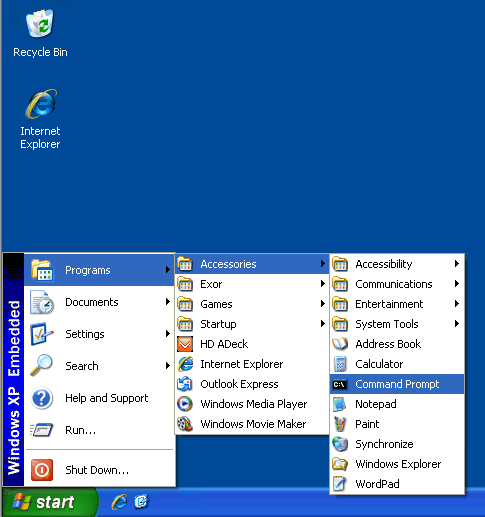Viewport: 485px width, 517px height.
Task: Choose Command Prompt from Accessories
Action: click(397, 384)
